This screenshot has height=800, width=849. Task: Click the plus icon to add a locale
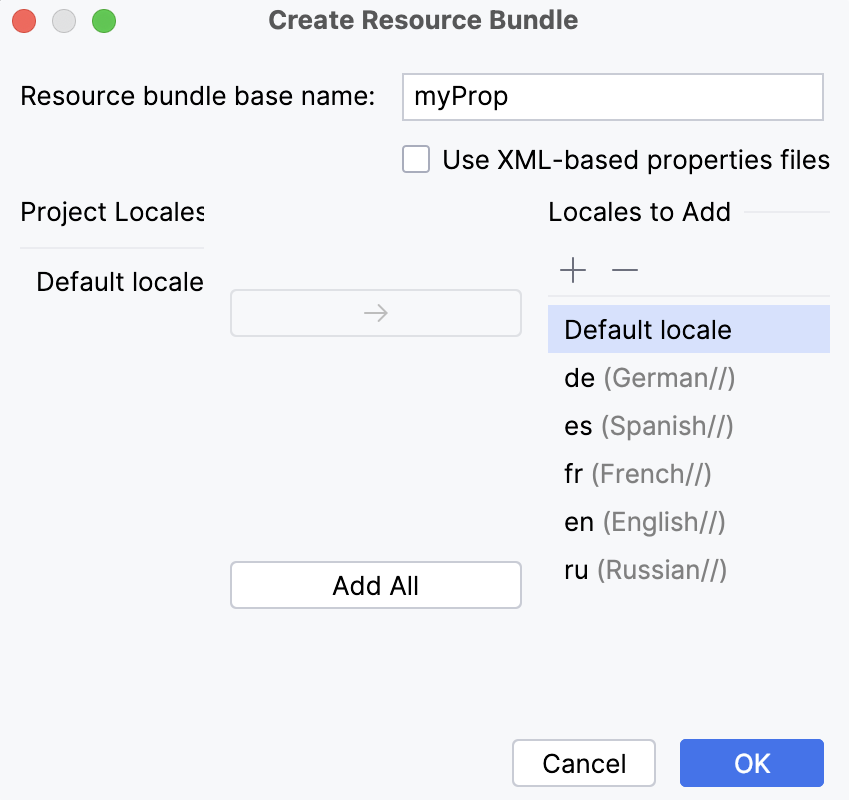point(572,270)
